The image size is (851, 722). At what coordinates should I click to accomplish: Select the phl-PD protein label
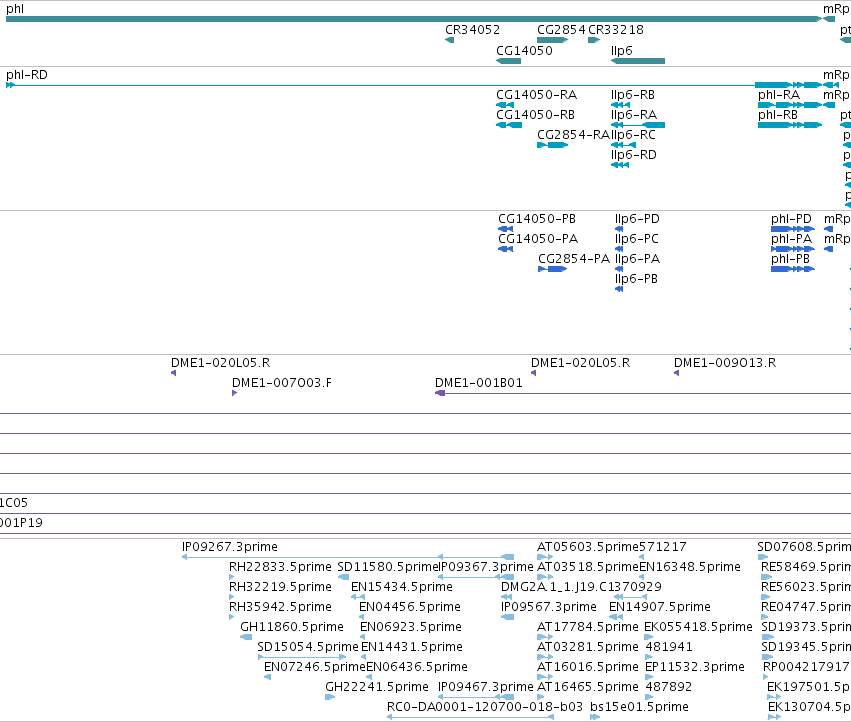[x=791, y=219]
